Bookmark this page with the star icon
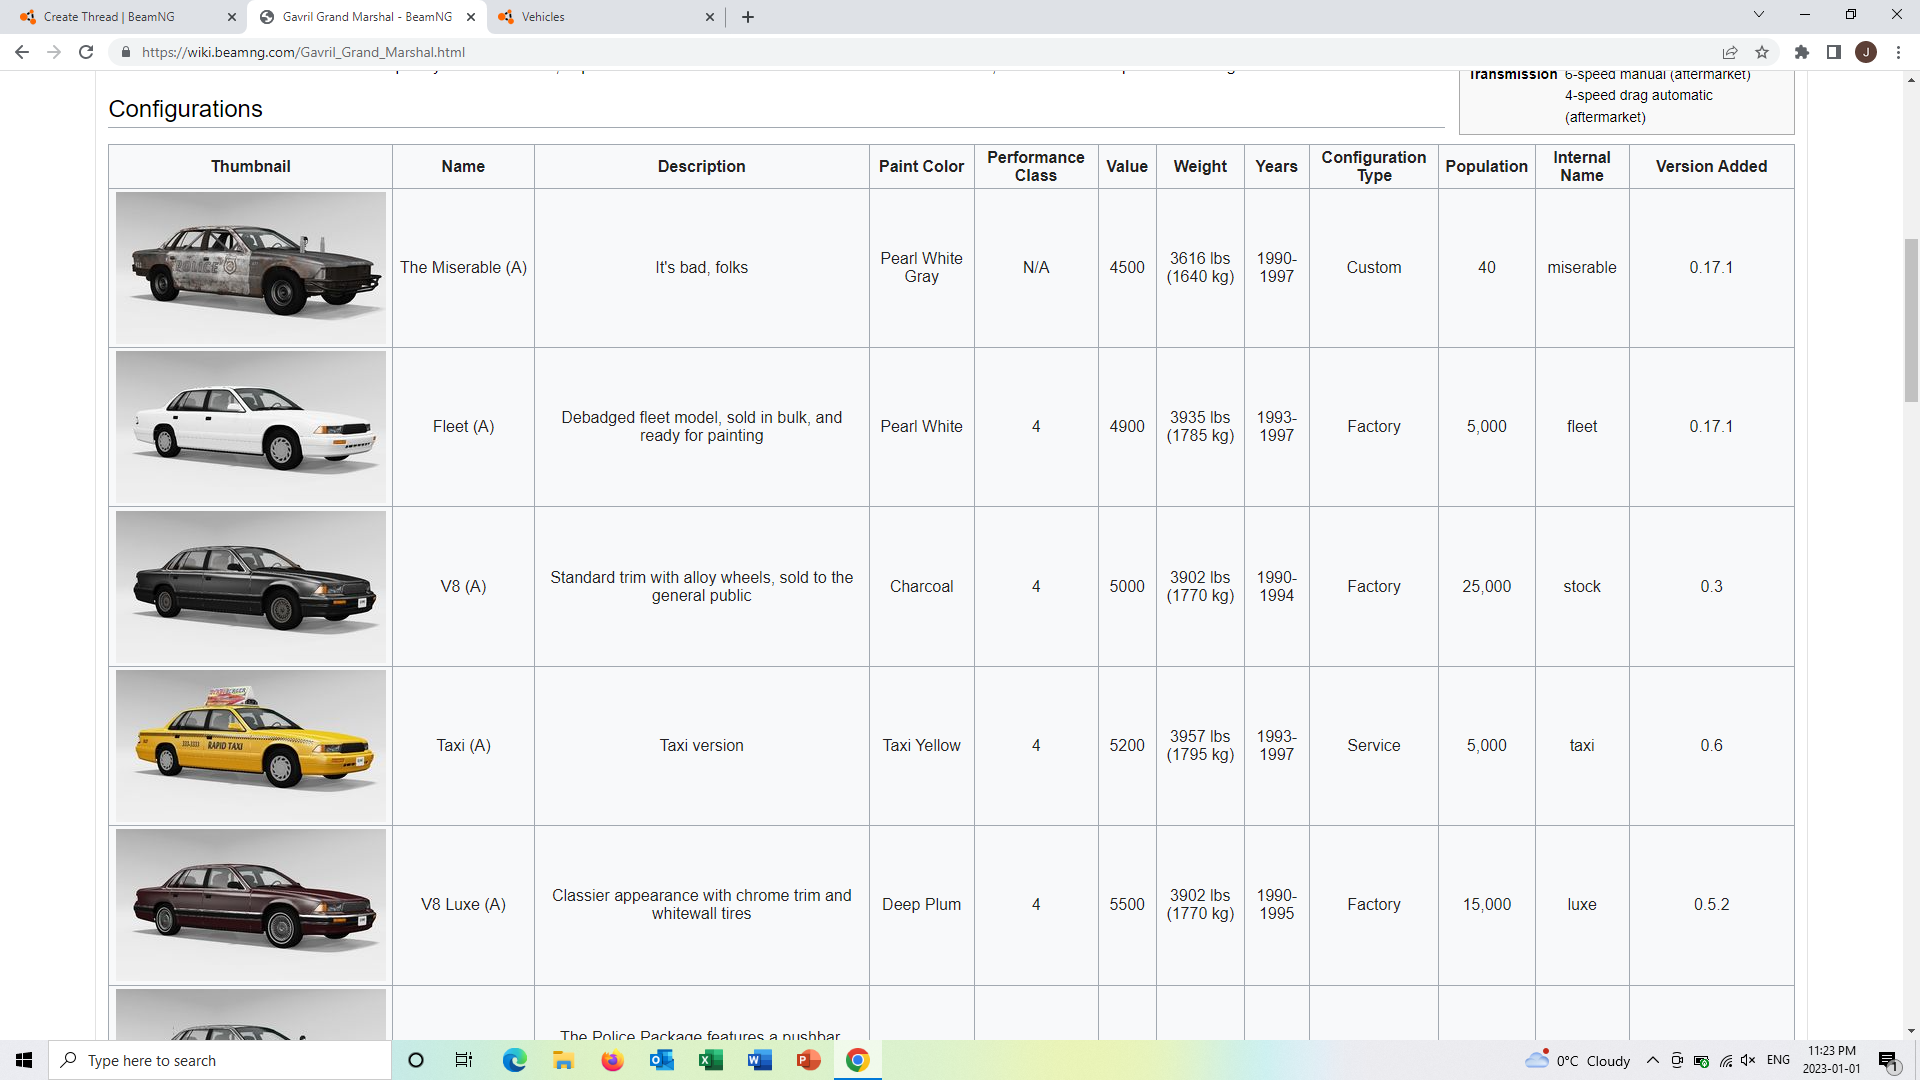The image size is (1920, 1080). (x=1762, y=52)
